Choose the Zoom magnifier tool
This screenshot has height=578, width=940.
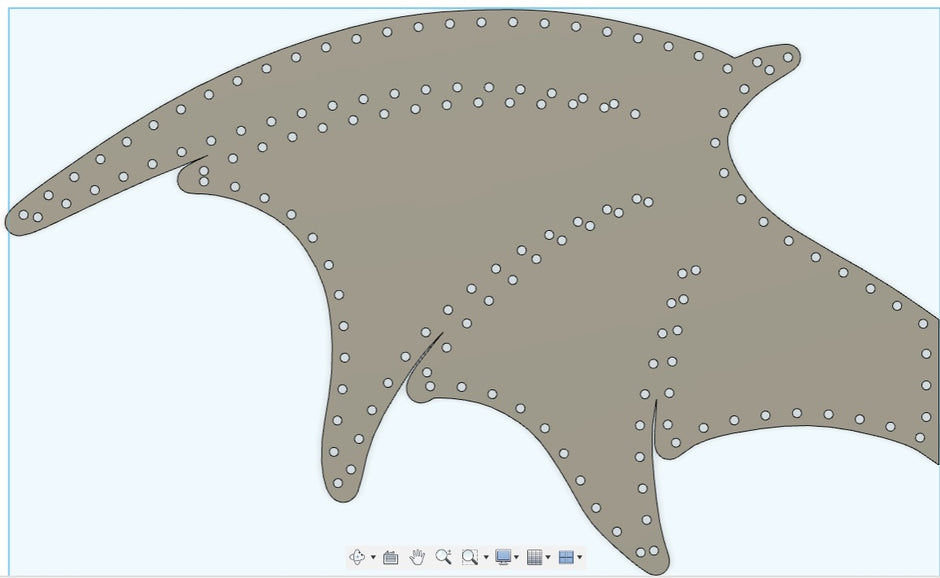(x=443, y=557)
